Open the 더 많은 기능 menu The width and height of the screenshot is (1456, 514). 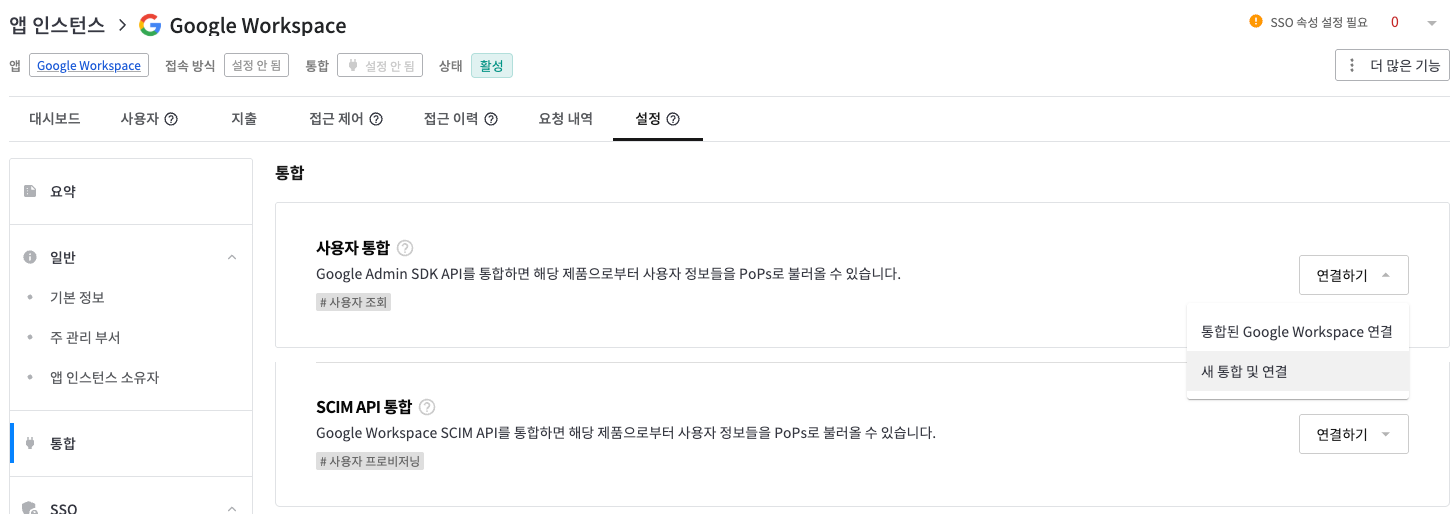pyautogui.click(x=1392, y=66)
